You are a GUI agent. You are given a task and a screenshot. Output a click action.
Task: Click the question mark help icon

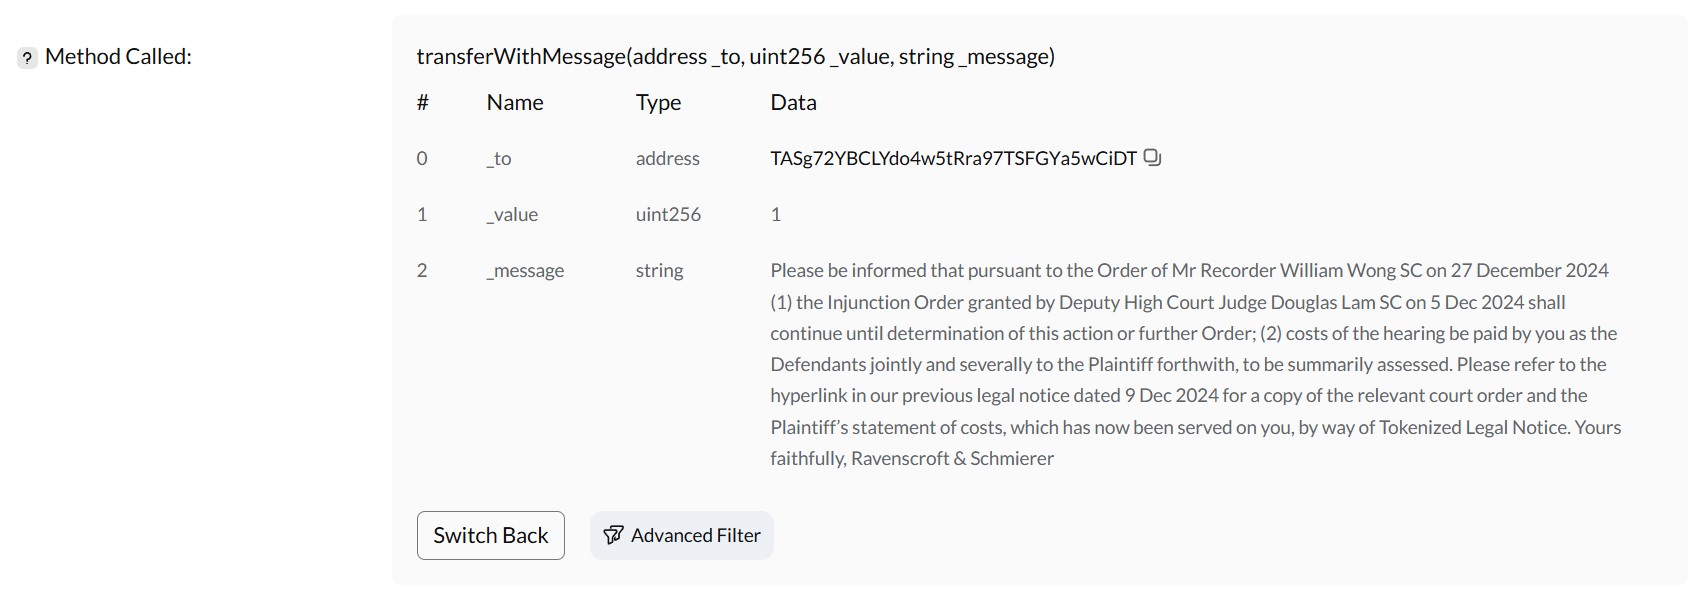pos(27,58)
